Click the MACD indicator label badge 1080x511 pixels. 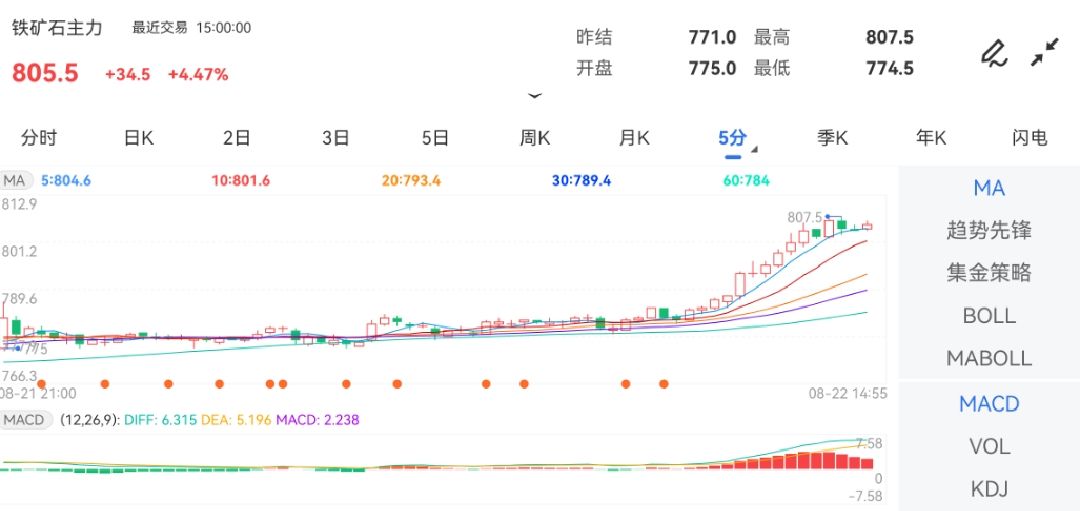click(23, 420)
